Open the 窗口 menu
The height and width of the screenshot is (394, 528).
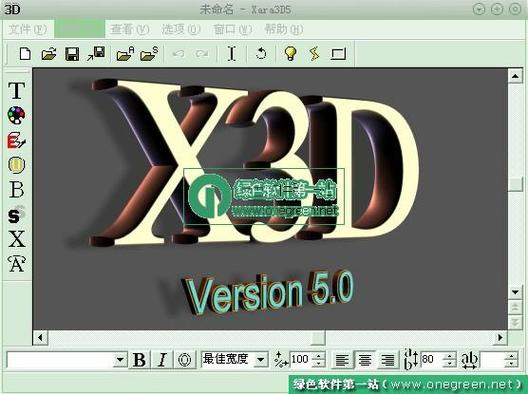232,30
